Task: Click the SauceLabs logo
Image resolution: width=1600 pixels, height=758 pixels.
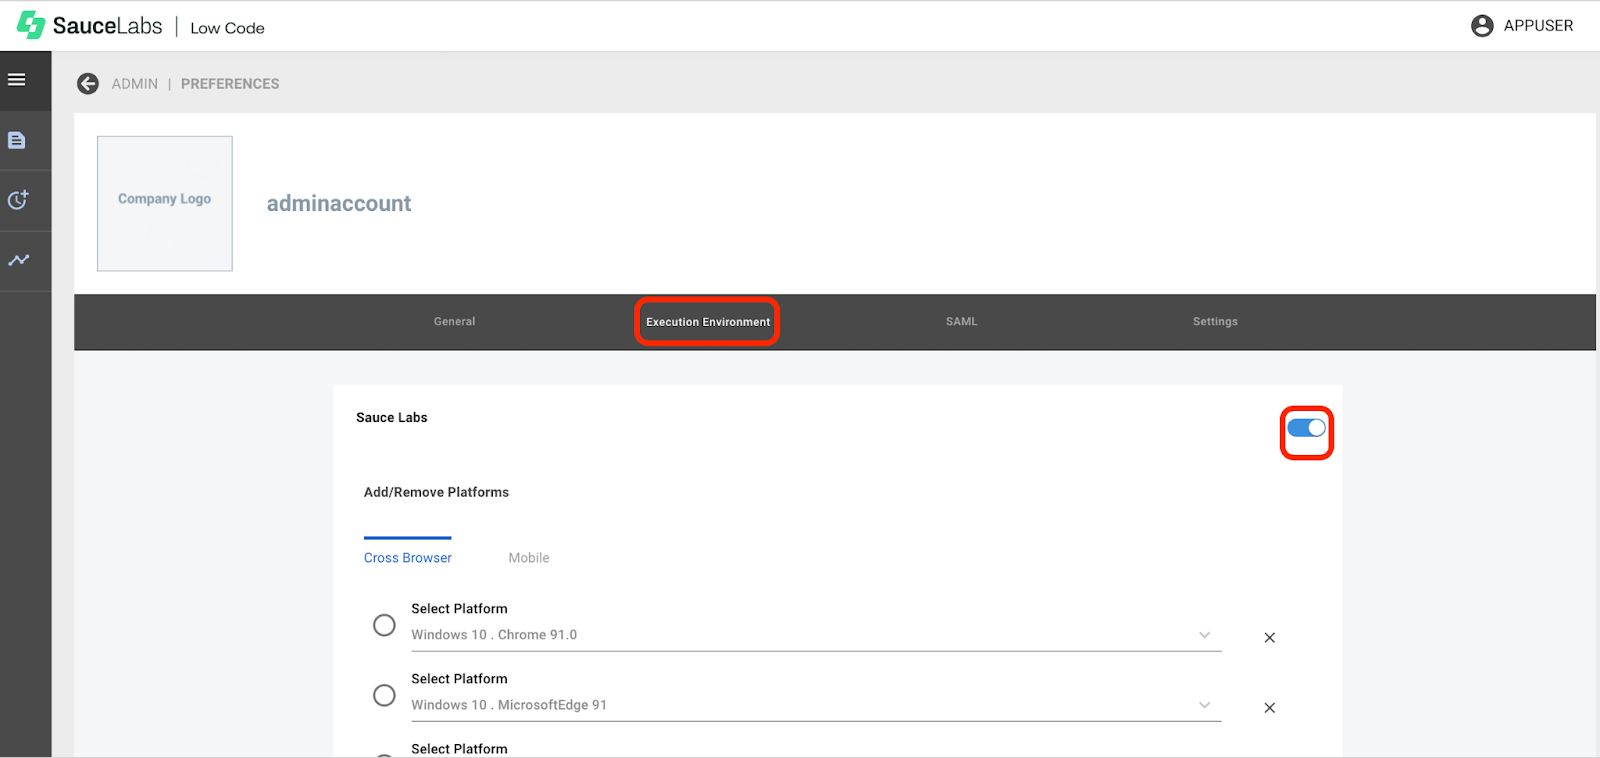Action: 90,26
